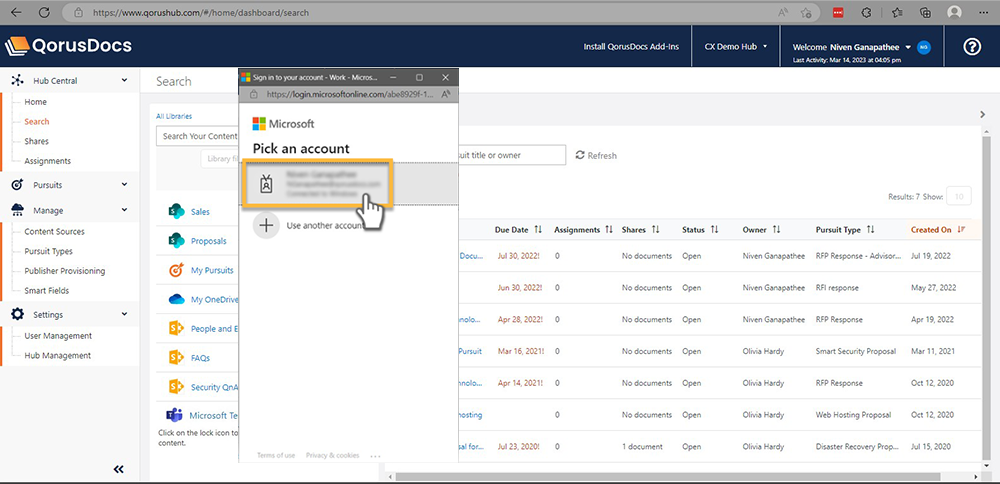Open the favorites list icon
Viewport: 1000px width, 484px height.
(x=897, y=12)
